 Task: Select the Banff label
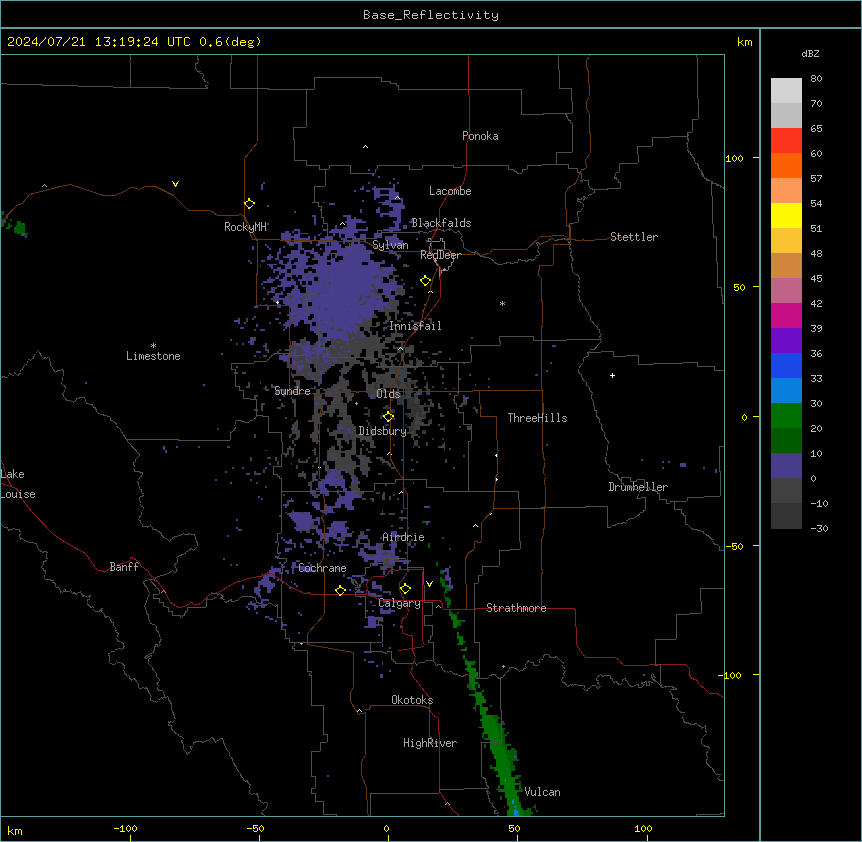tap(124, 567)
